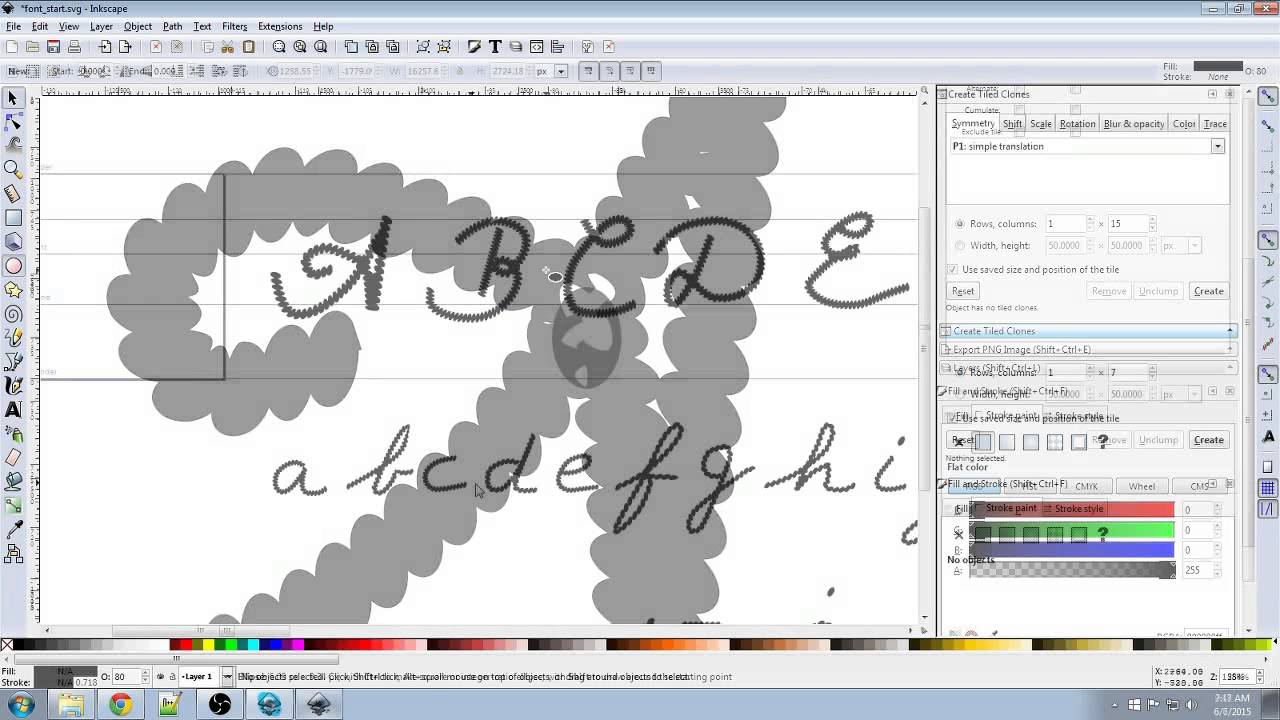Click the Group objects icon

(x=423, y=47)
